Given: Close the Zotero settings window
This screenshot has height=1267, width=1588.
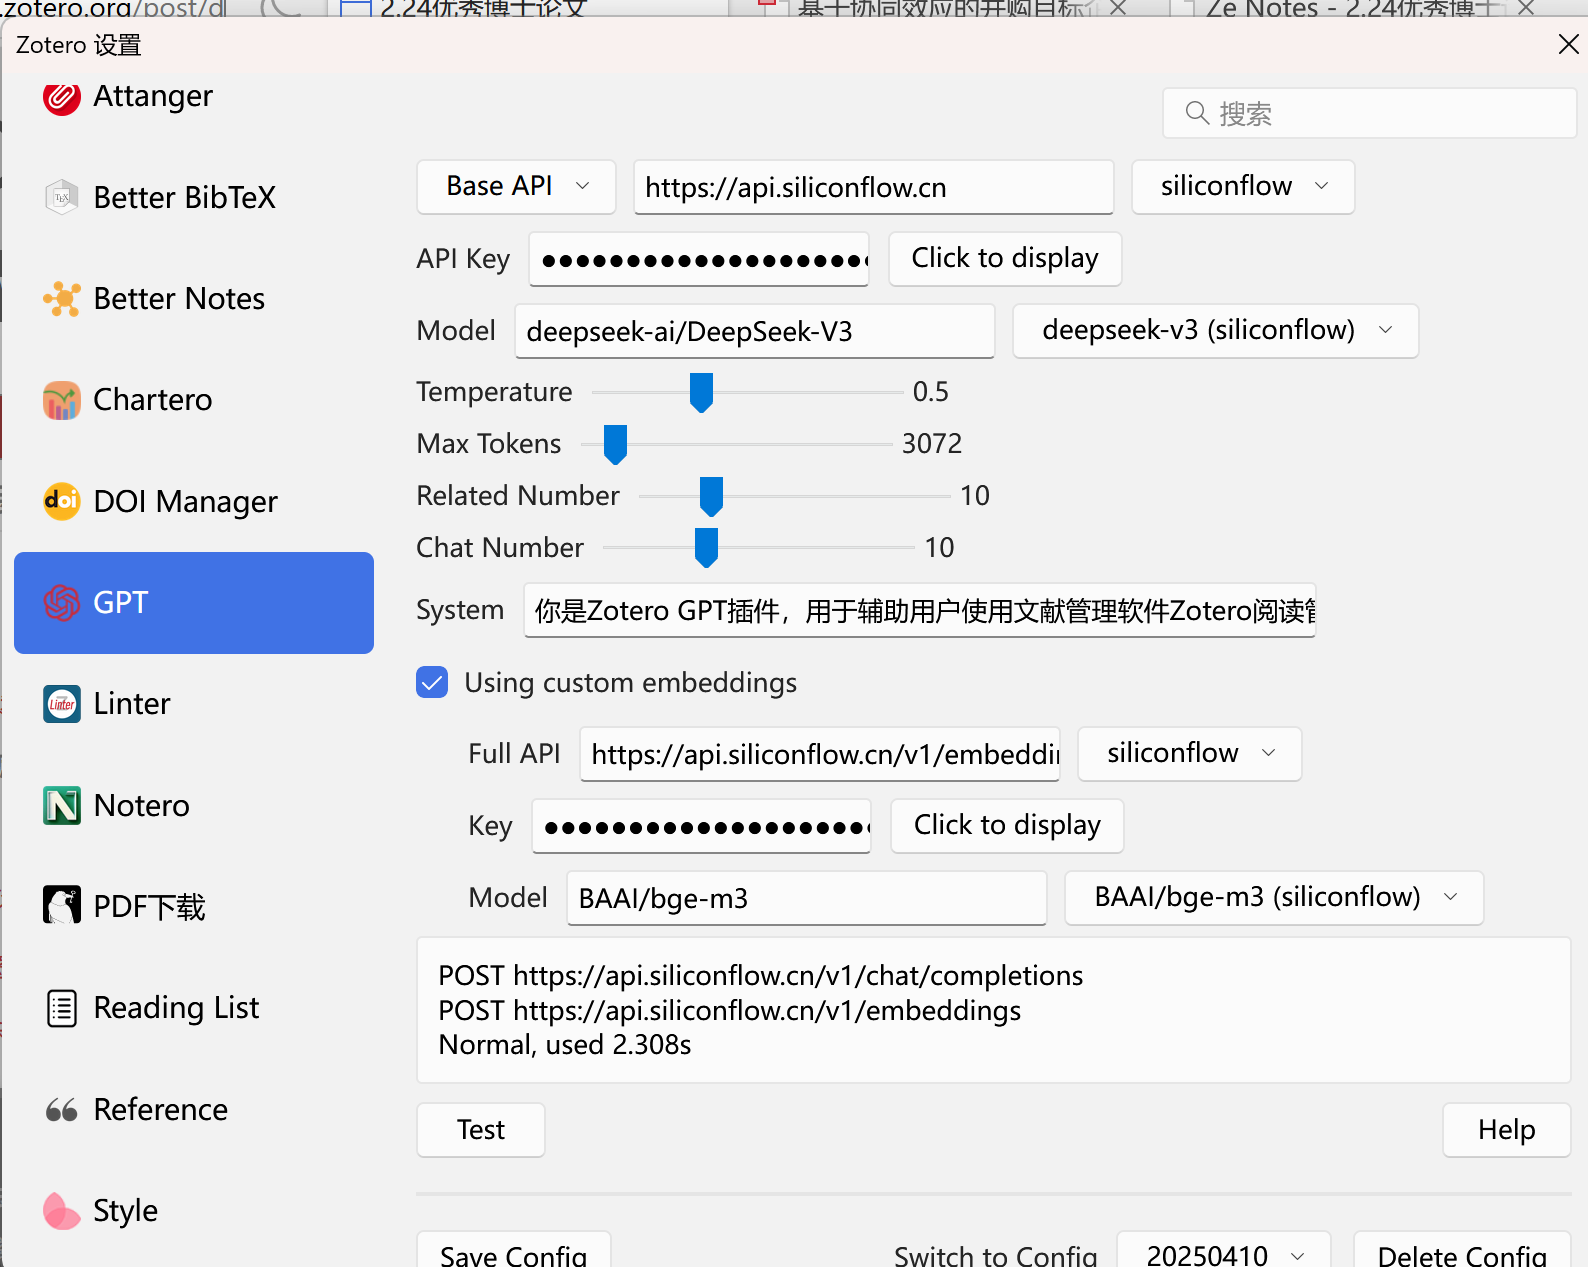Looking at the screenshot, I should [1568, 44].
